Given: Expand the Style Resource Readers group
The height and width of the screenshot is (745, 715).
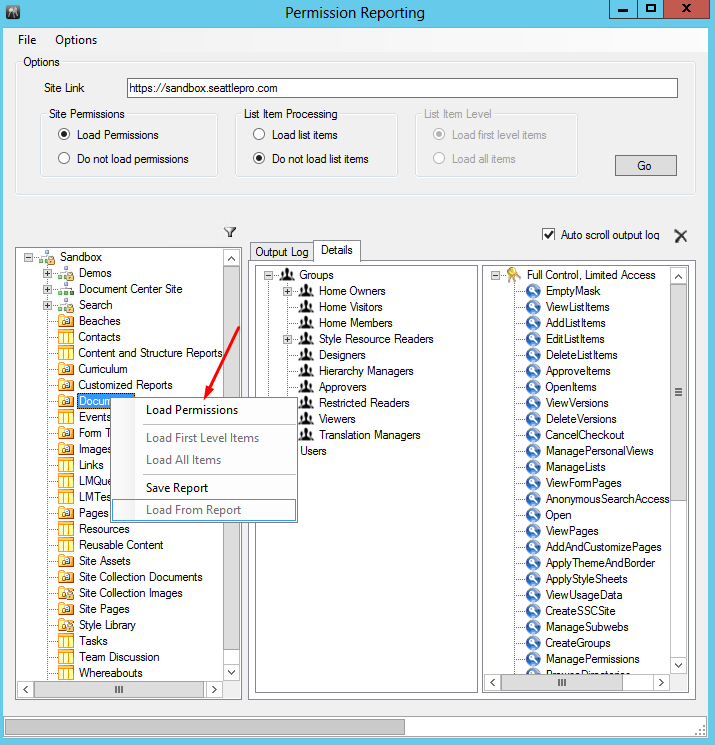Looking at the screenshot, I should (x=288, y=339).
